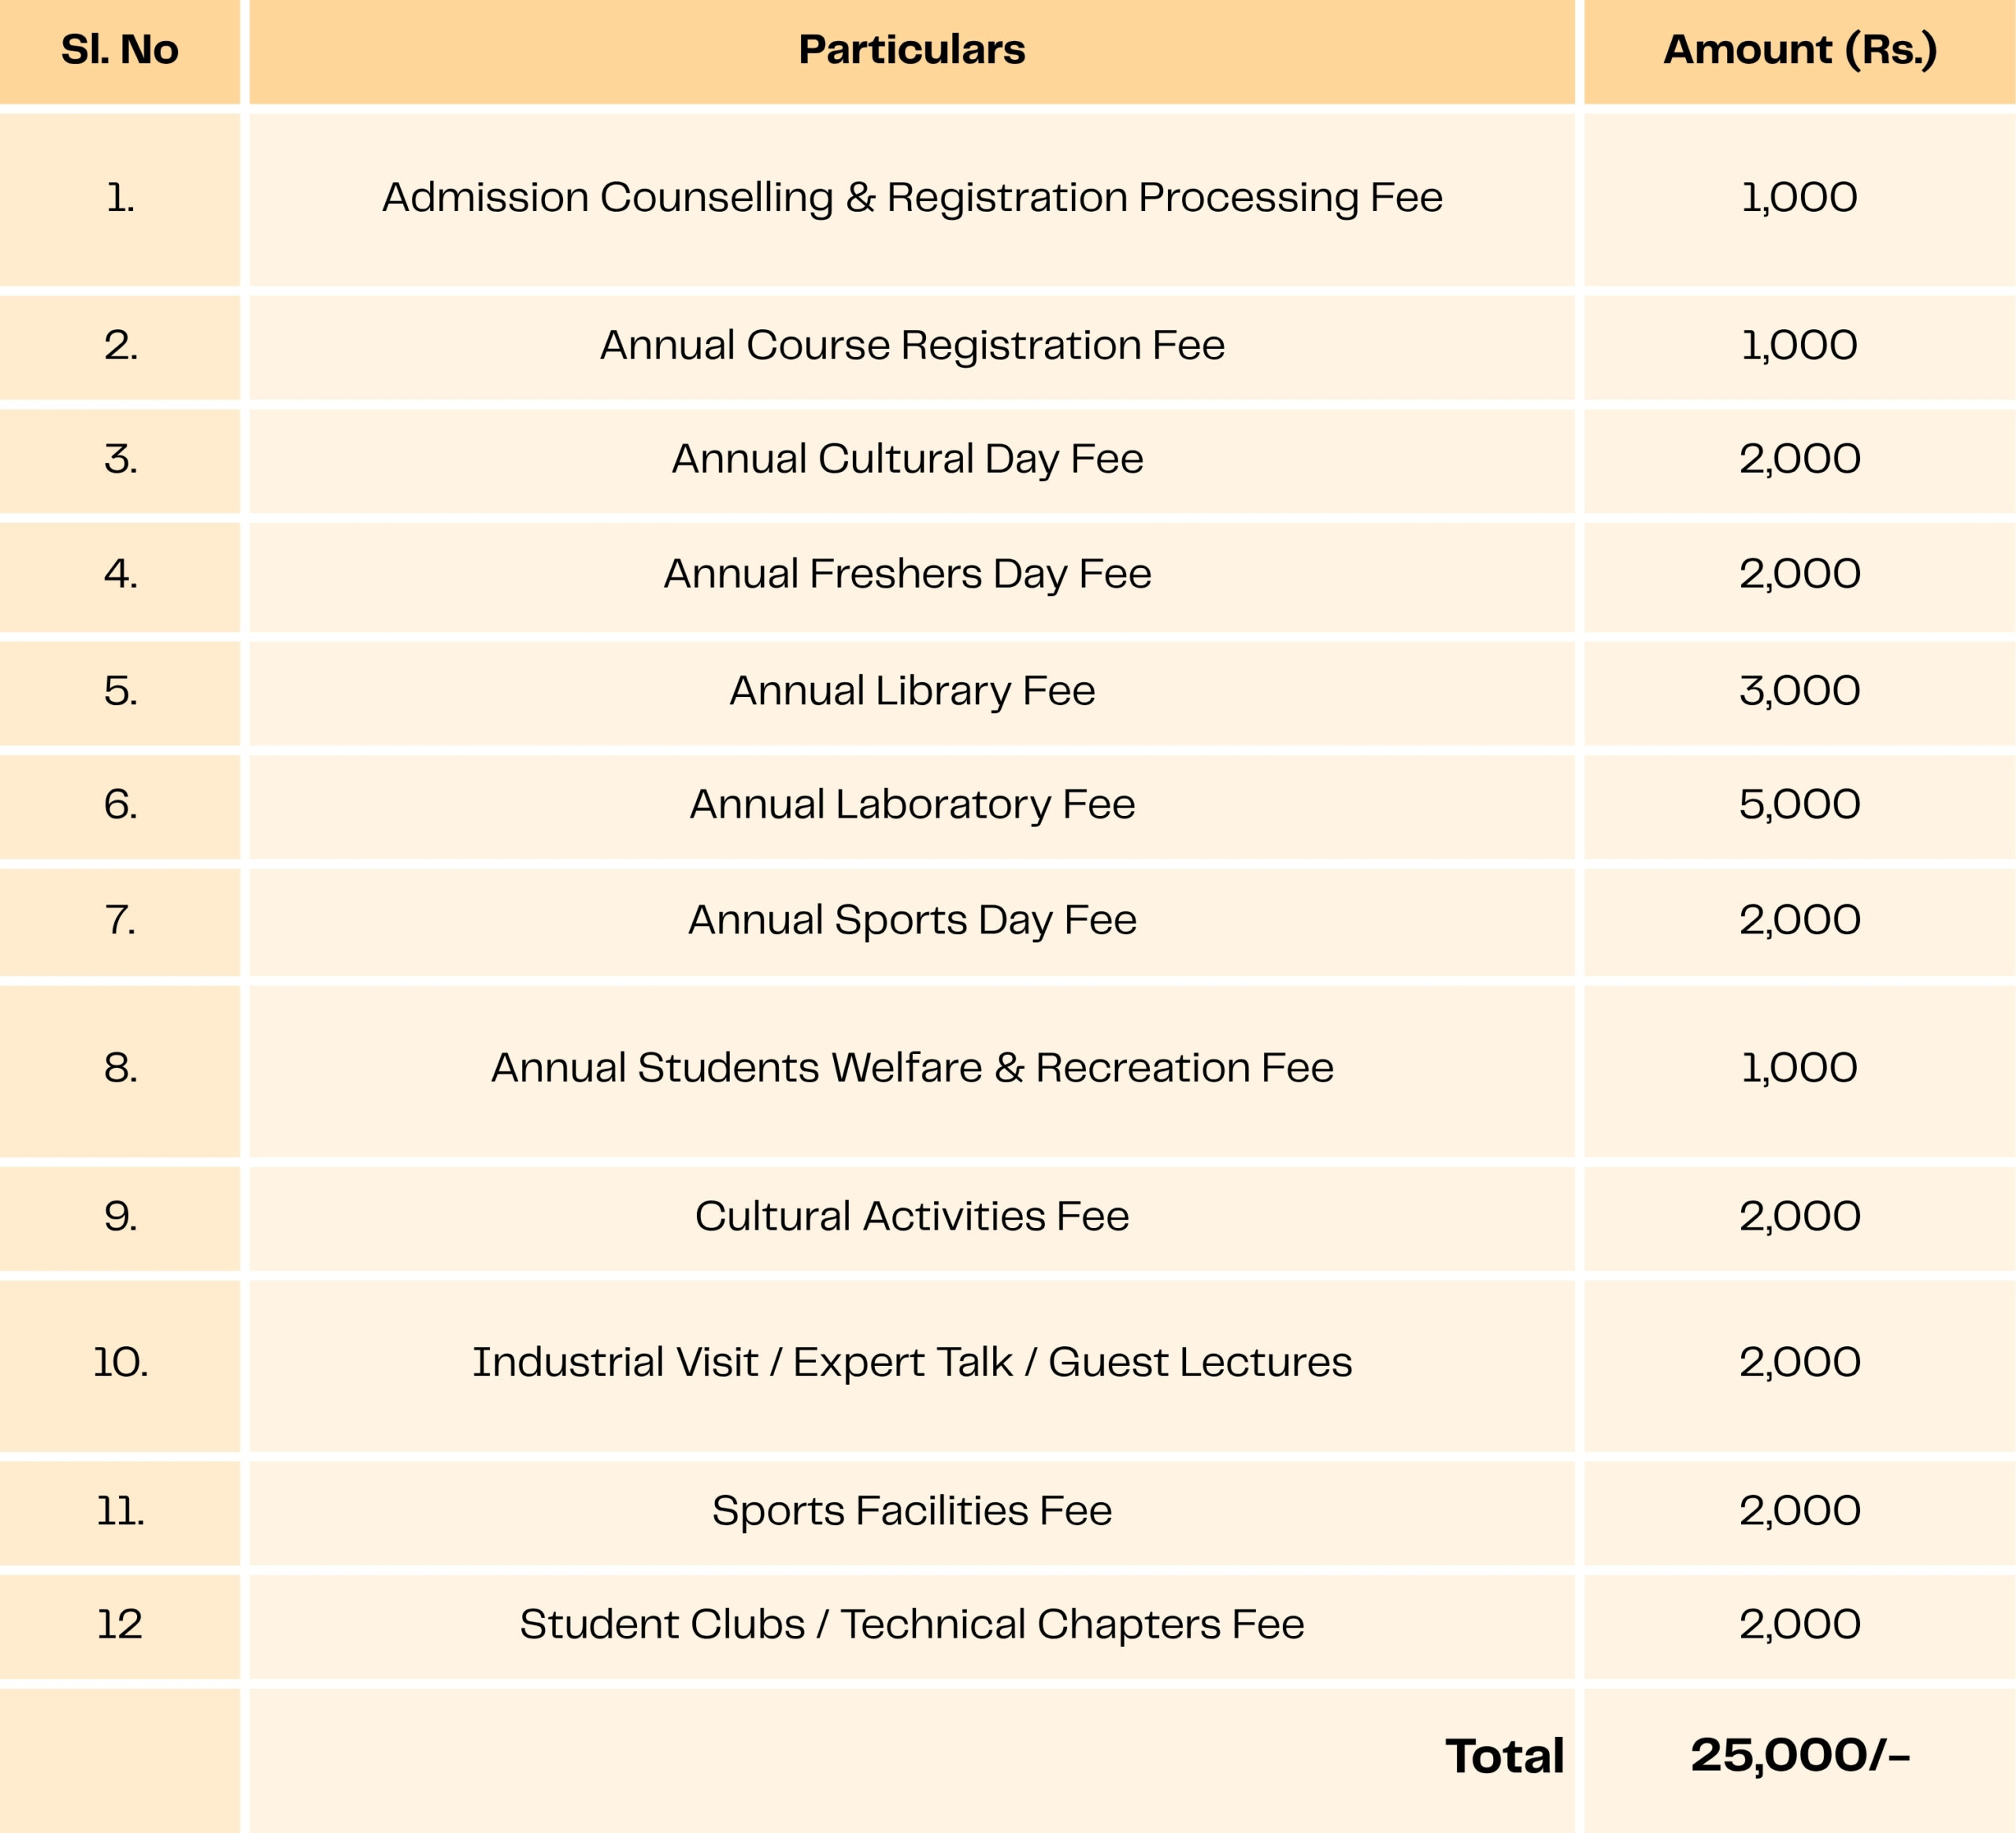Click serial number 10. cell

tap(120, 1362)
